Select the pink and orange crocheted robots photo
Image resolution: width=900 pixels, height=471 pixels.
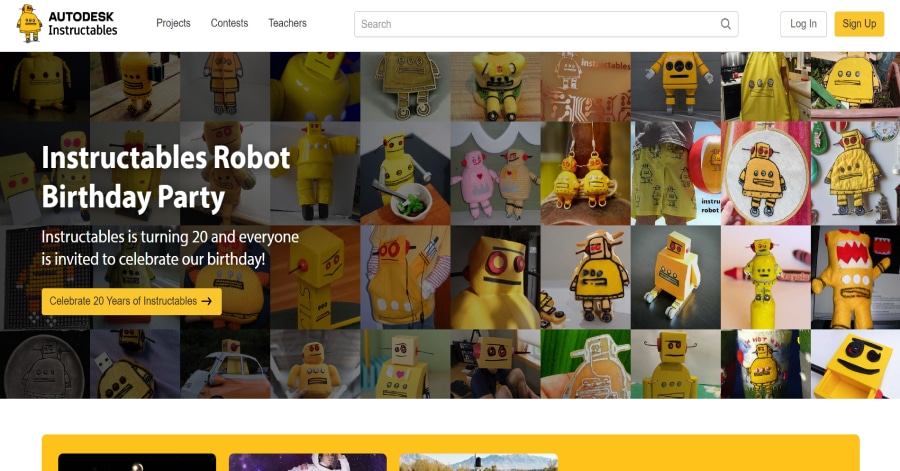tap(495, 173)
